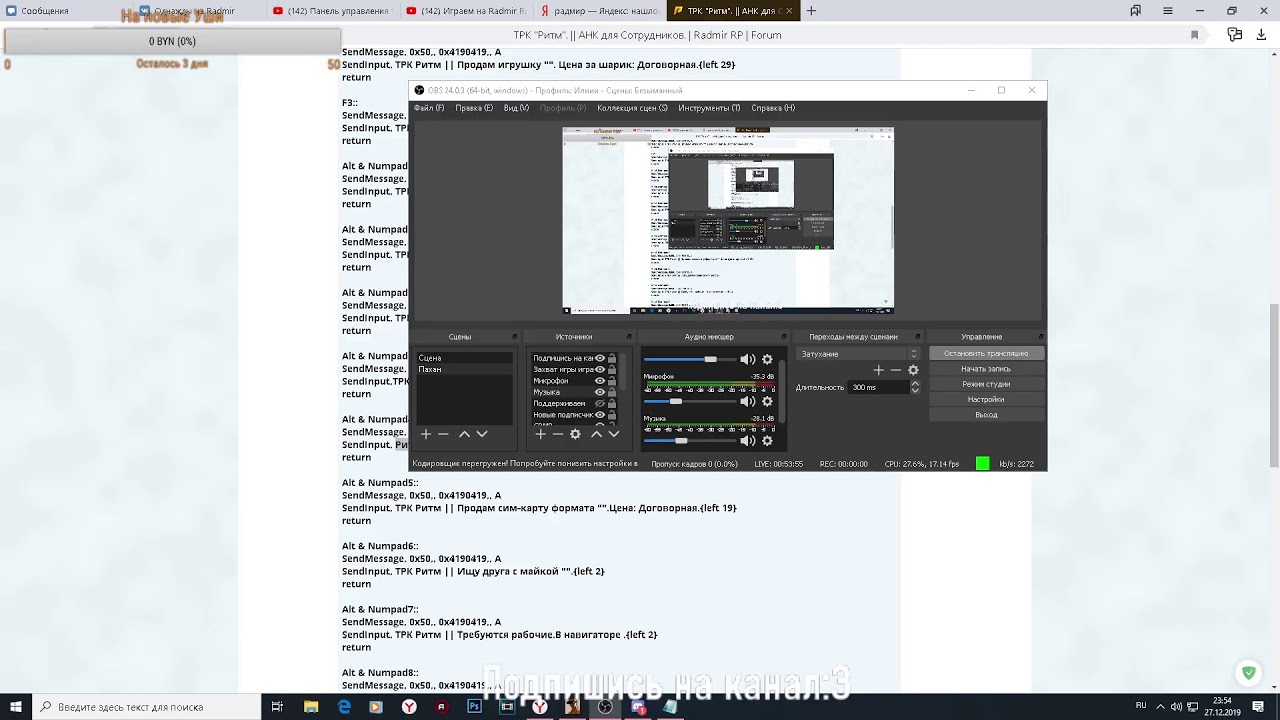Mute the Микрофон audio channel
1280x720 pixels.
point(747,401)
